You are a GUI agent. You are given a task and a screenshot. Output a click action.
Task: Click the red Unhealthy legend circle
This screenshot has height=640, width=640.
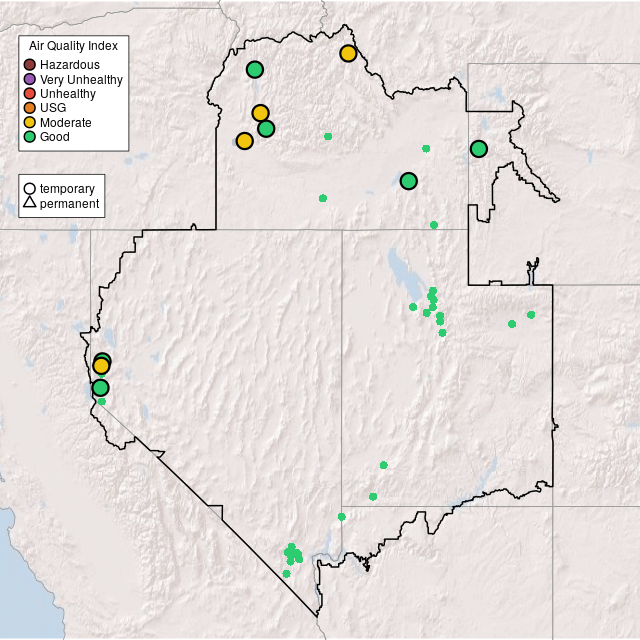tap(30, 94)
